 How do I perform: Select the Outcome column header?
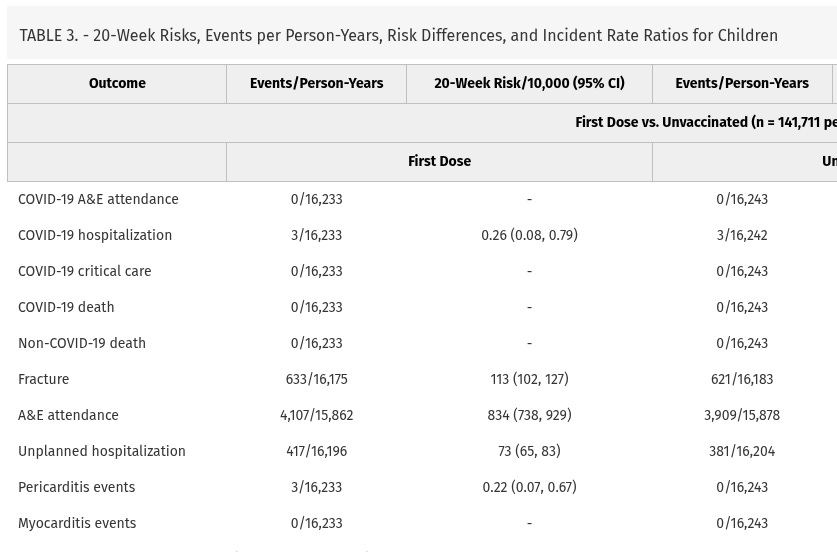pos(117,84)
